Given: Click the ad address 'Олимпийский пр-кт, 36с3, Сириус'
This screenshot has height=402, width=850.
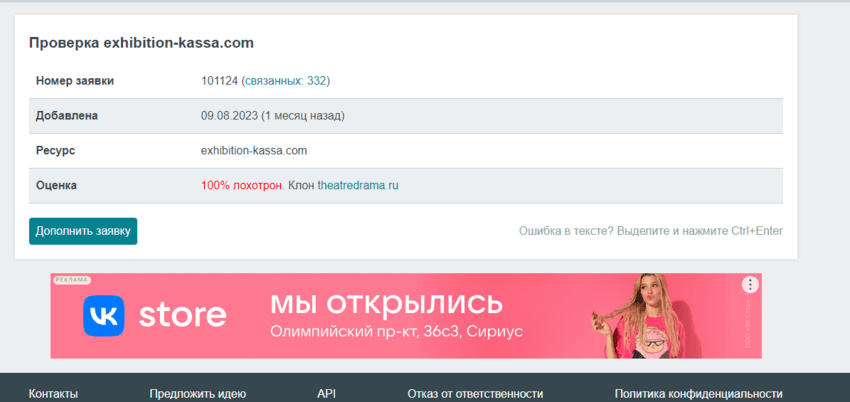Looking at the screenshot, I should coord(397,332).
